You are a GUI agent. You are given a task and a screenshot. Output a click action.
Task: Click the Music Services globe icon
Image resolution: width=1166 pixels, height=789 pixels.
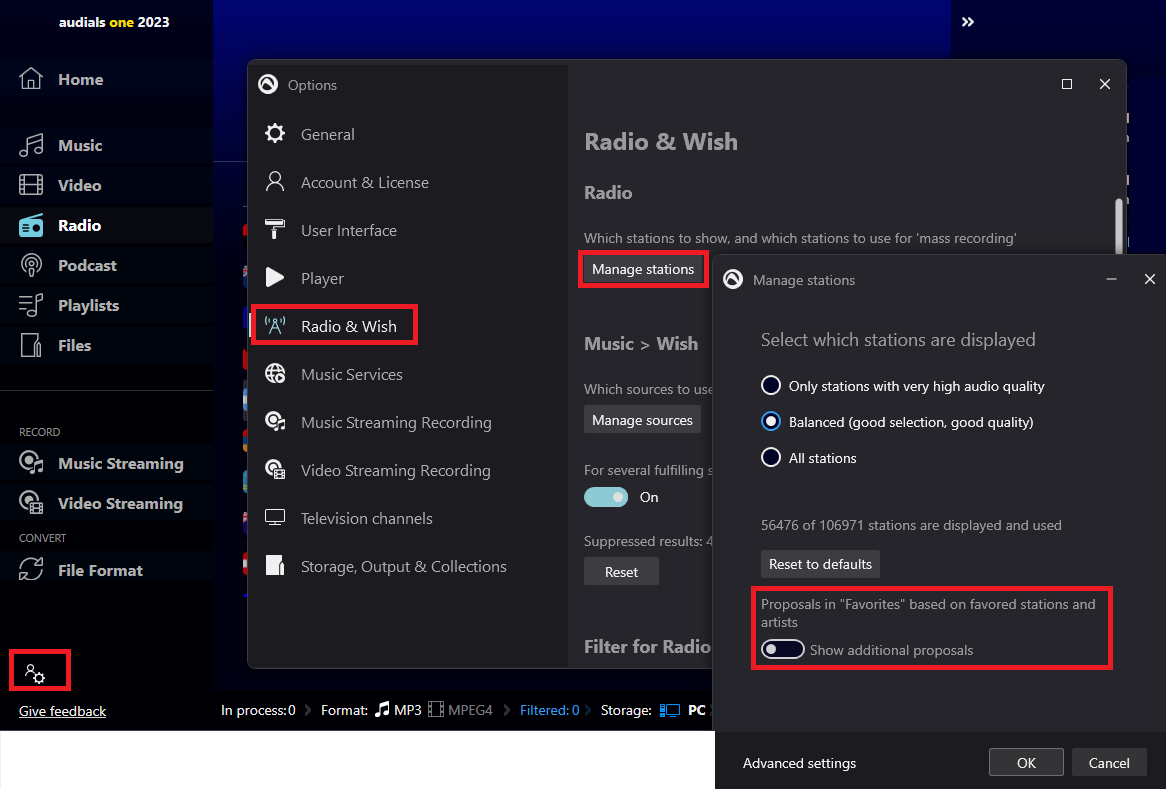pos(275,374)
